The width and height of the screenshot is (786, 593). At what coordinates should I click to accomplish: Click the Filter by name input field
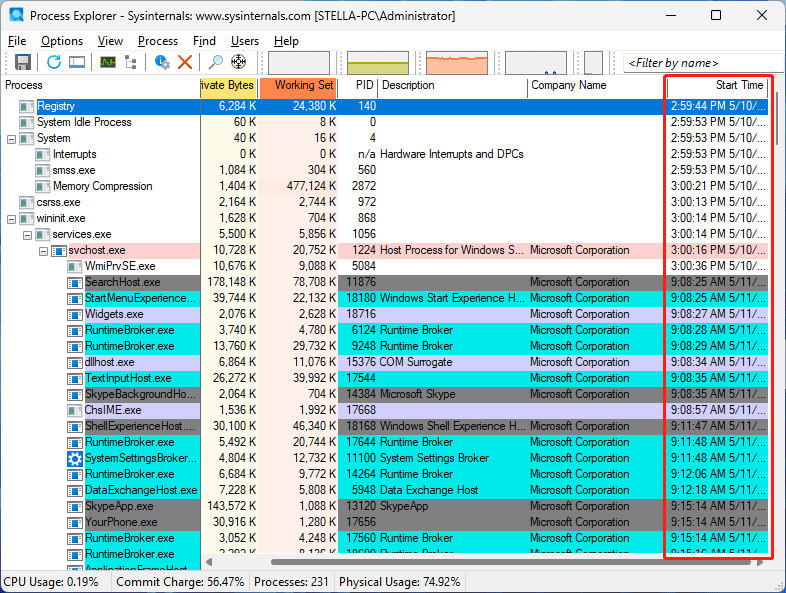tap(704, 63)
